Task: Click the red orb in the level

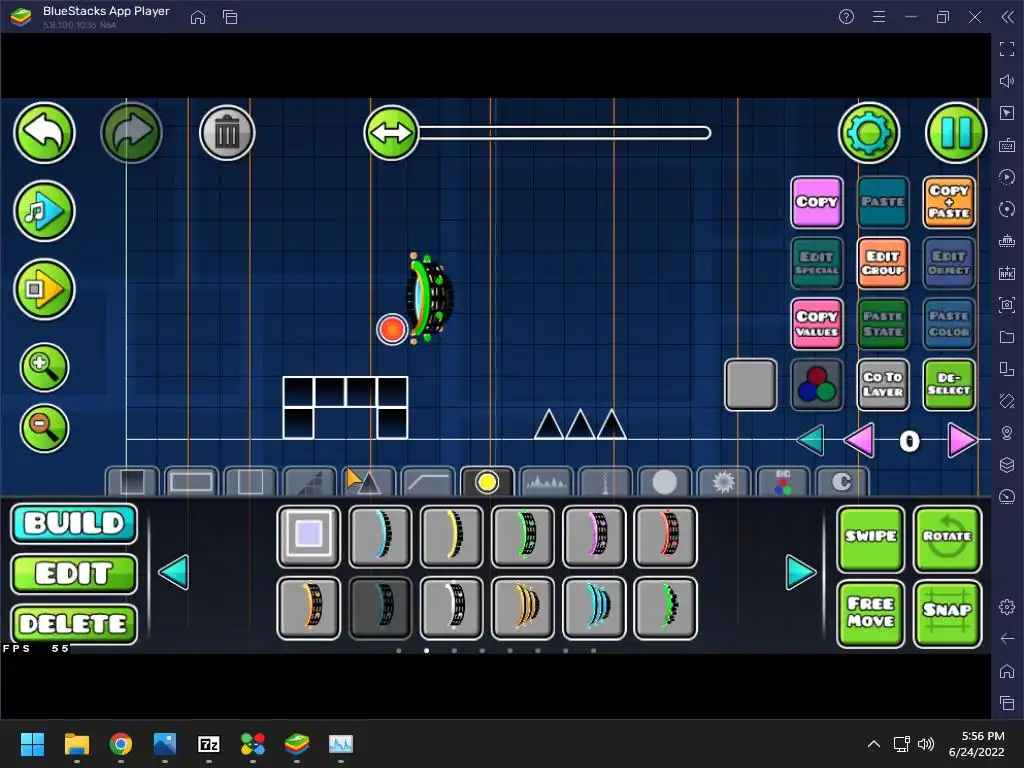Action: [x=392, y=329]
